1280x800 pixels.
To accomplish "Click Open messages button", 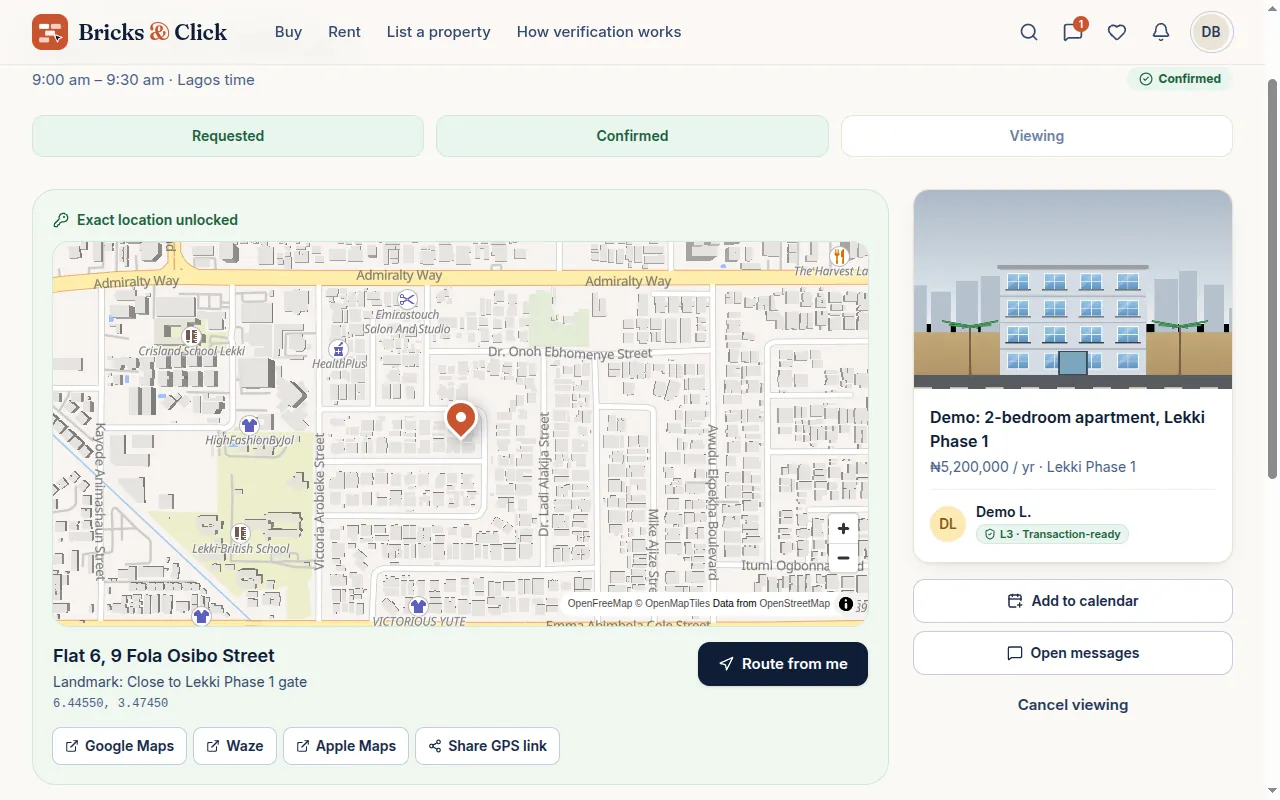I will point(1073,653).
